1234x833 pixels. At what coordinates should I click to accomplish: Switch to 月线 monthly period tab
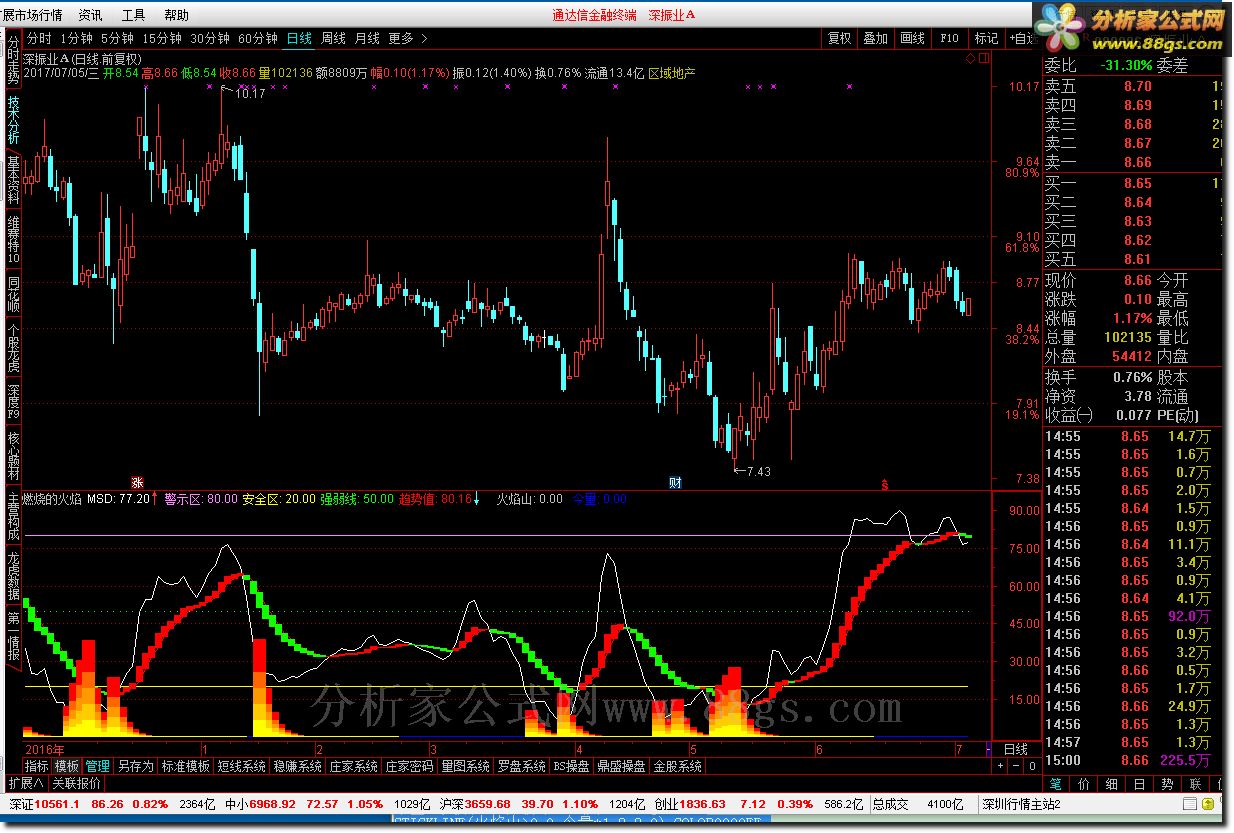click(367, 38)
